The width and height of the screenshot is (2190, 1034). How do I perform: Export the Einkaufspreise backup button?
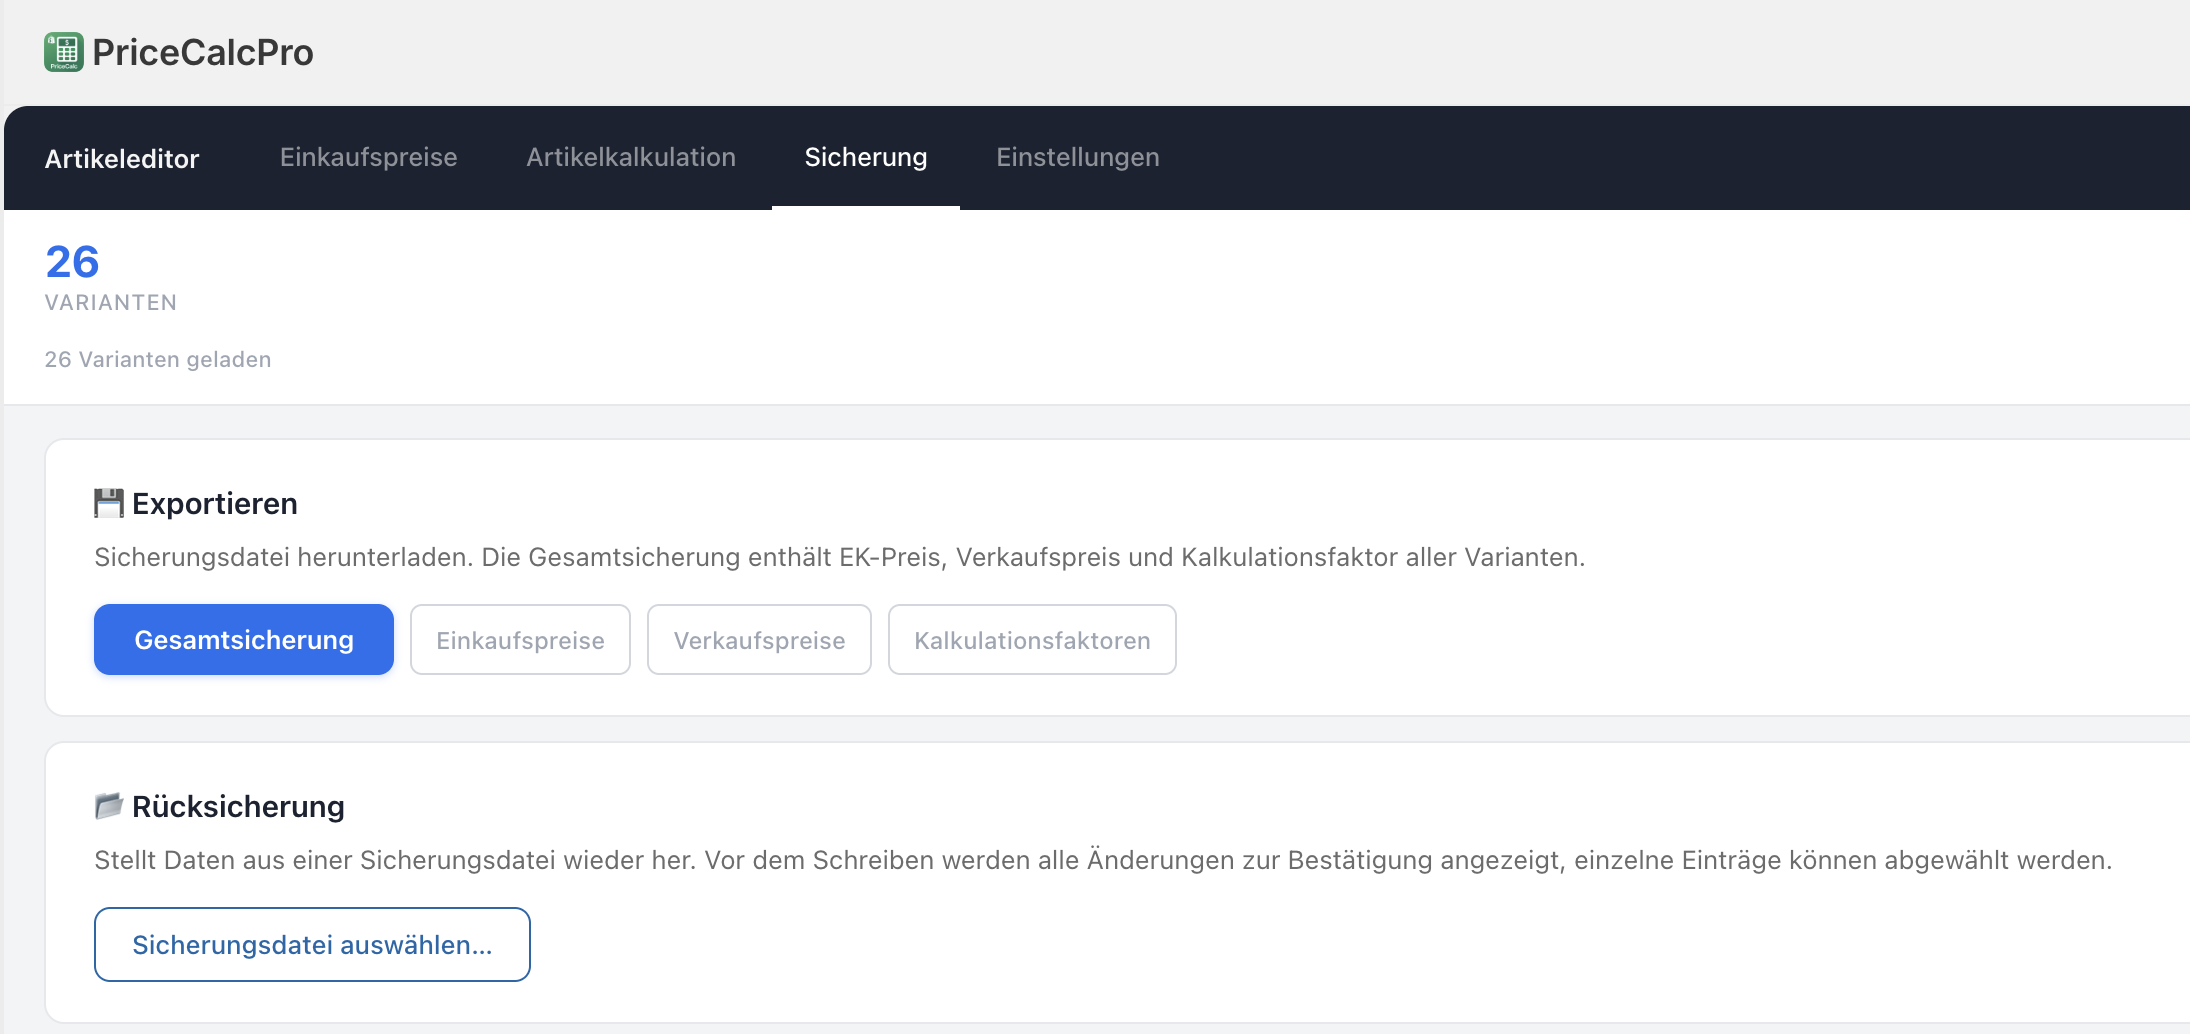[x=520, y=639]
